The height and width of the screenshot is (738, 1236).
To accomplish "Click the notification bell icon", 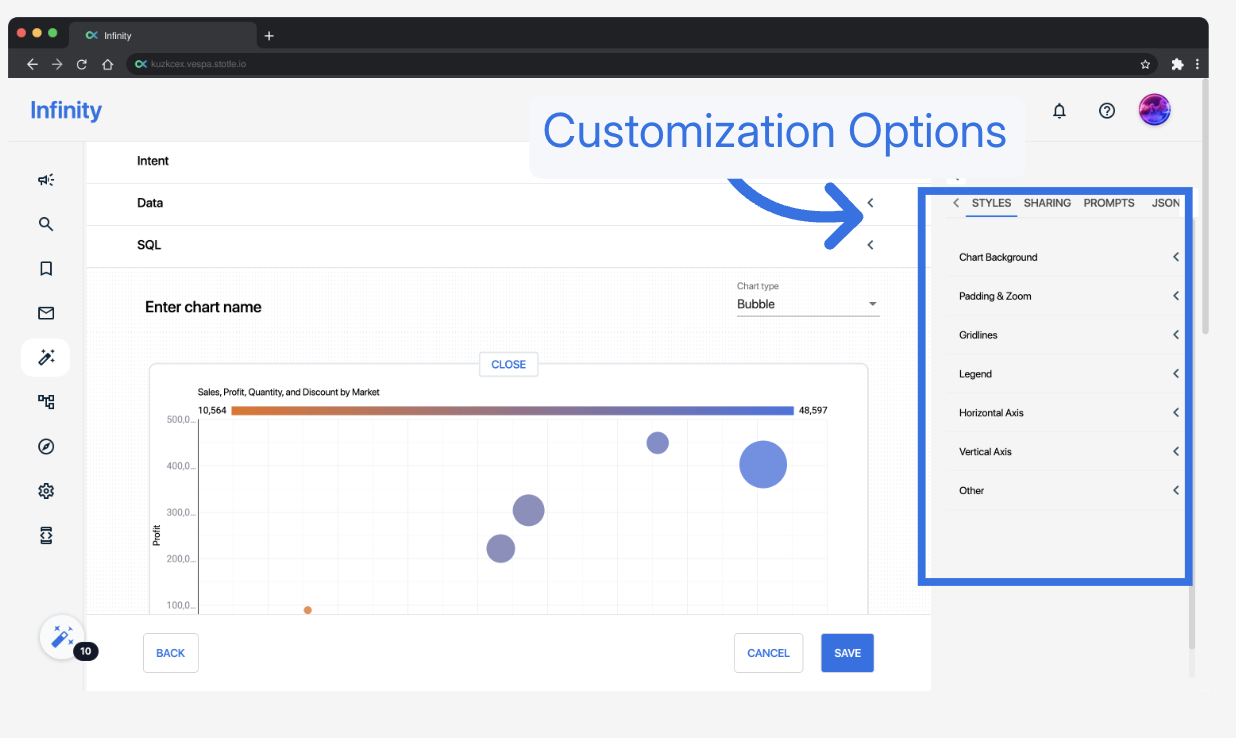I will [x=1060, y=111].
